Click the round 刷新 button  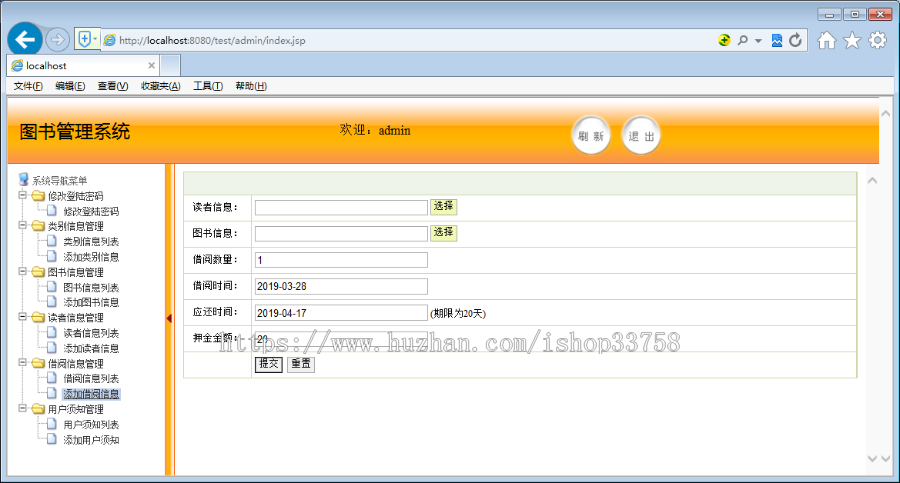coord(591,136)
